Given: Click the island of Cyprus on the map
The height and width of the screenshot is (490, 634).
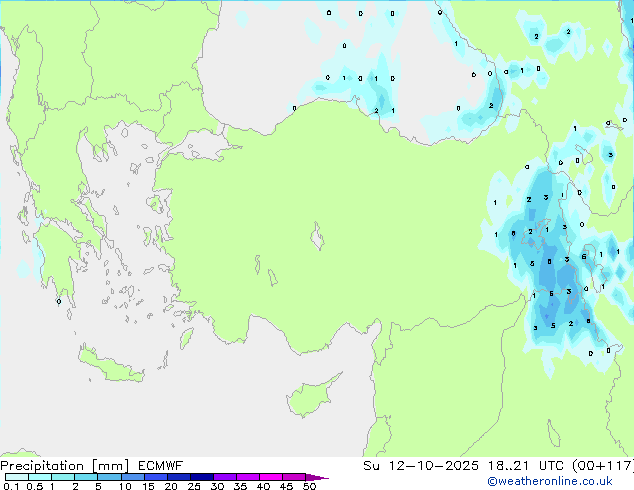Looking at the screenshot, I should [x=309, y=396].
